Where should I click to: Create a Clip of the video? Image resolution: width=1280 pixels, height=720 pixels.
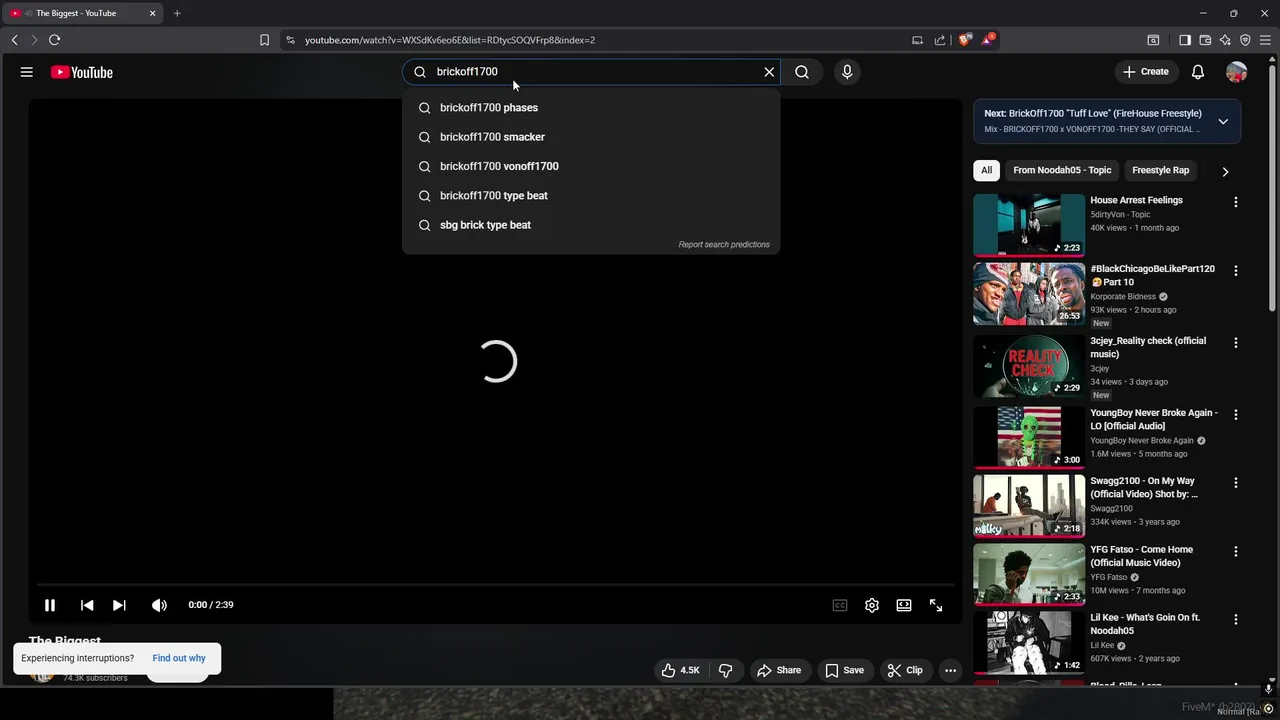905,671
